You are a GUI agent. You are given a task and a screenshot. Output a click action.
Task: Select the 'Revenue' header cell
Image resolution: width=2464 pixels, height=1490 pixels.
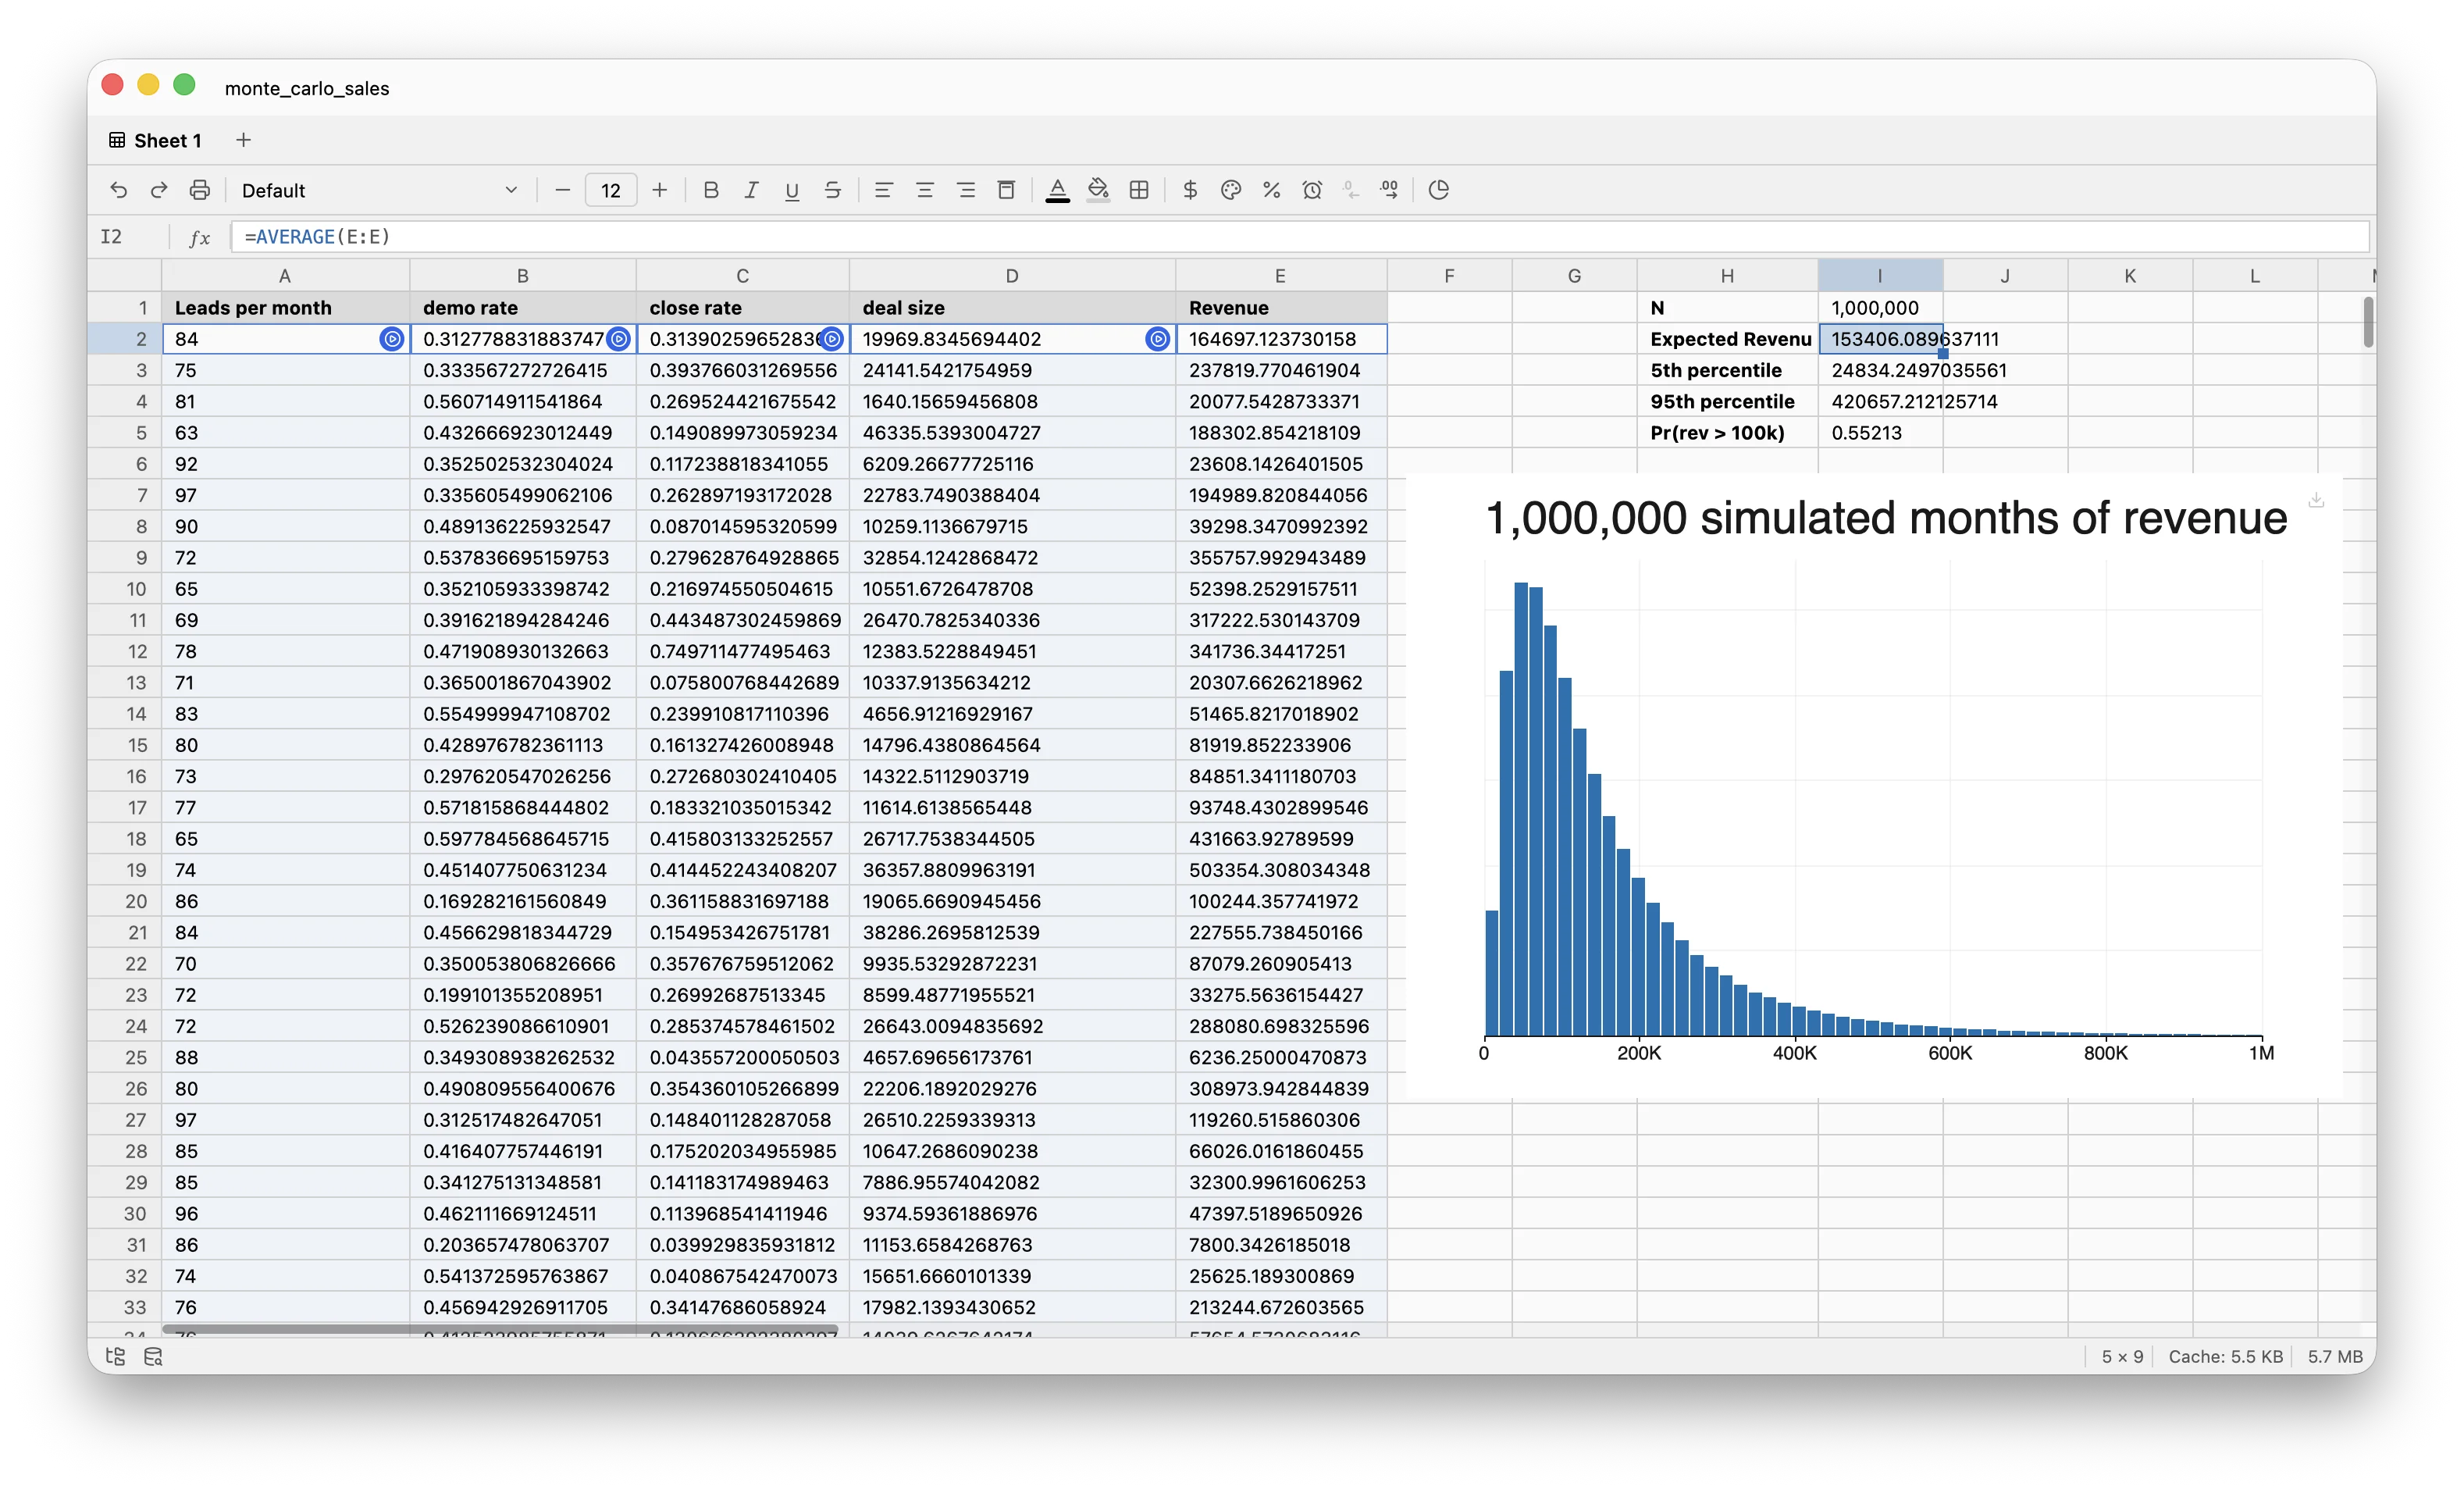[x=1281, y=308]
